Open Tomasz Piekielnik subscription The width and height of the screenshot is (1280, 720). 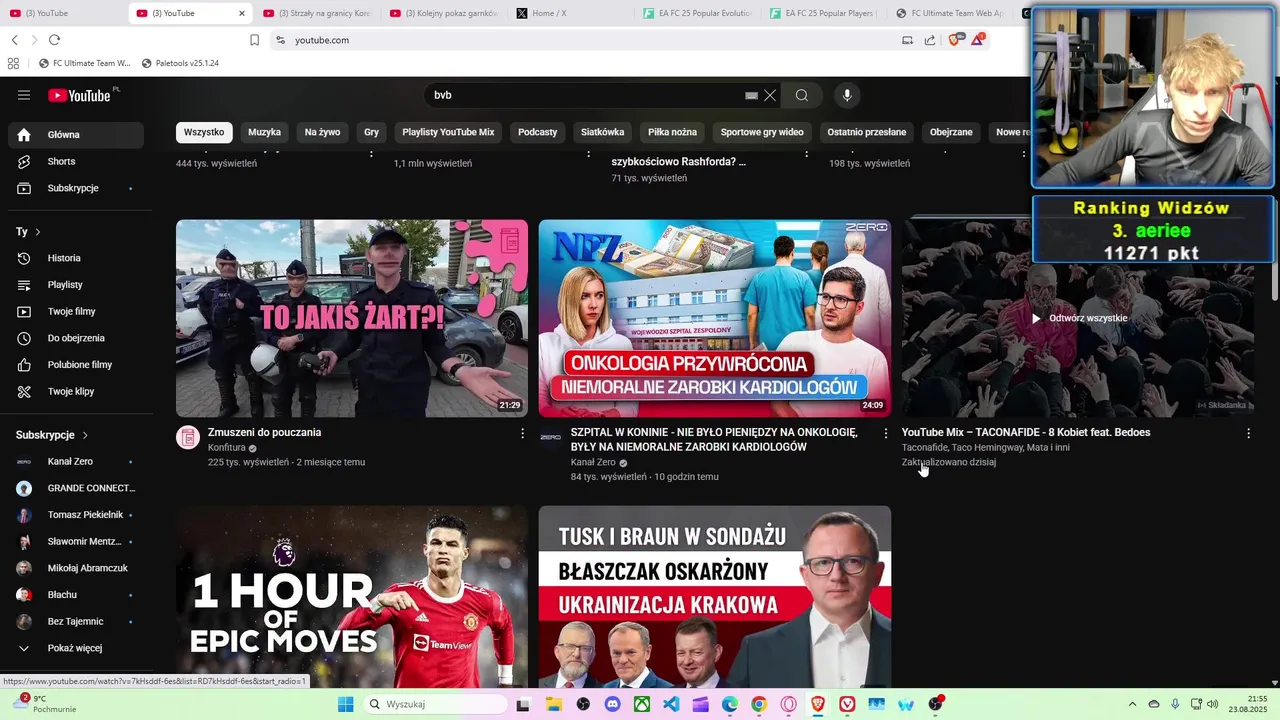76,515
